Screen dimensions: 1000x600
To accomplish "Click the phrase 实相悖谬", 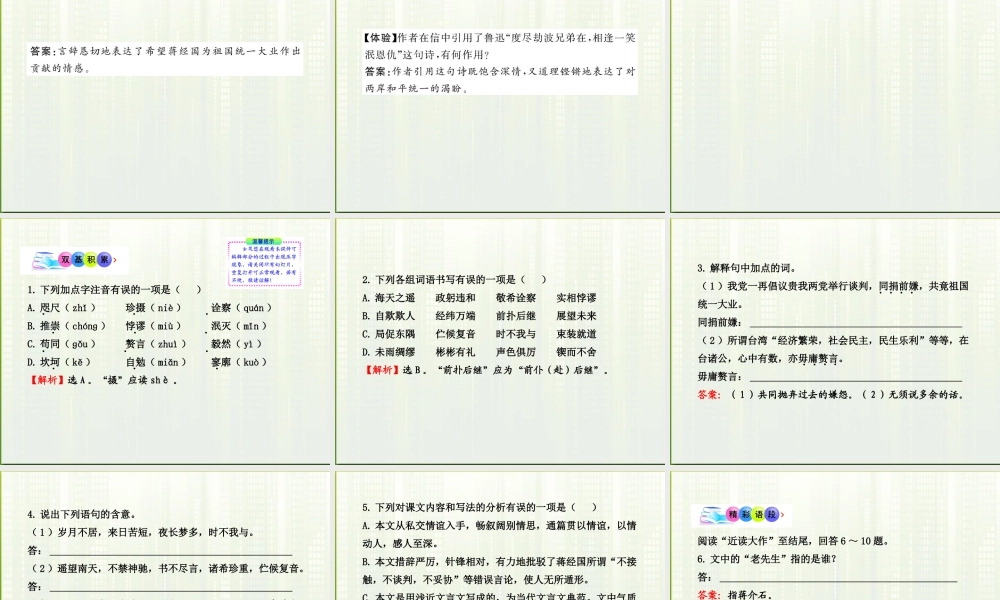I will [577, 298].
